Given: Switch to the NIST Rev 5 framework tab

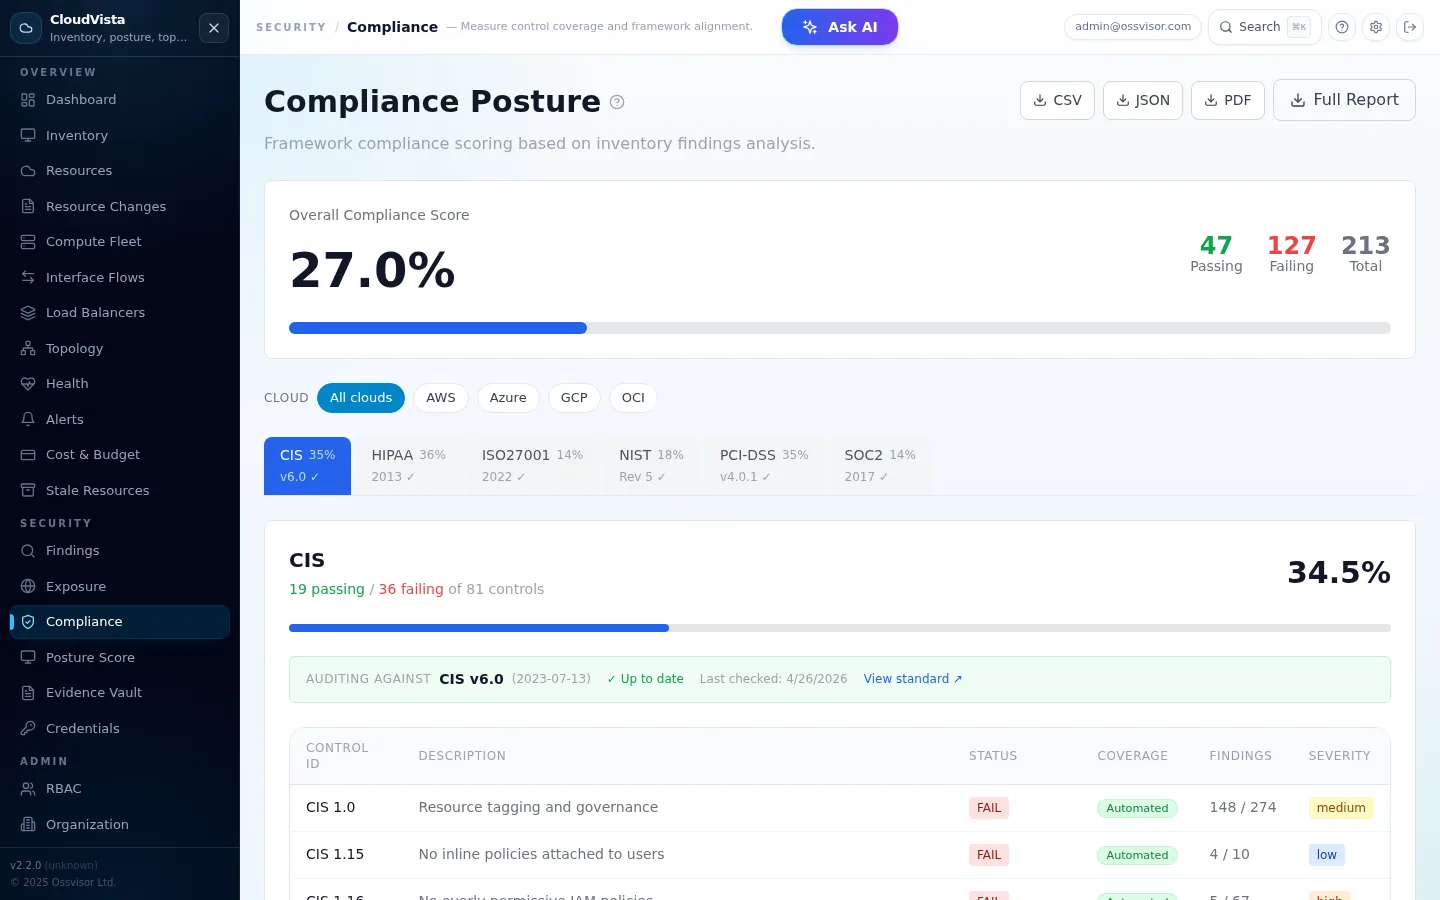Looking at the screenshot, I should tap(652, 466).
